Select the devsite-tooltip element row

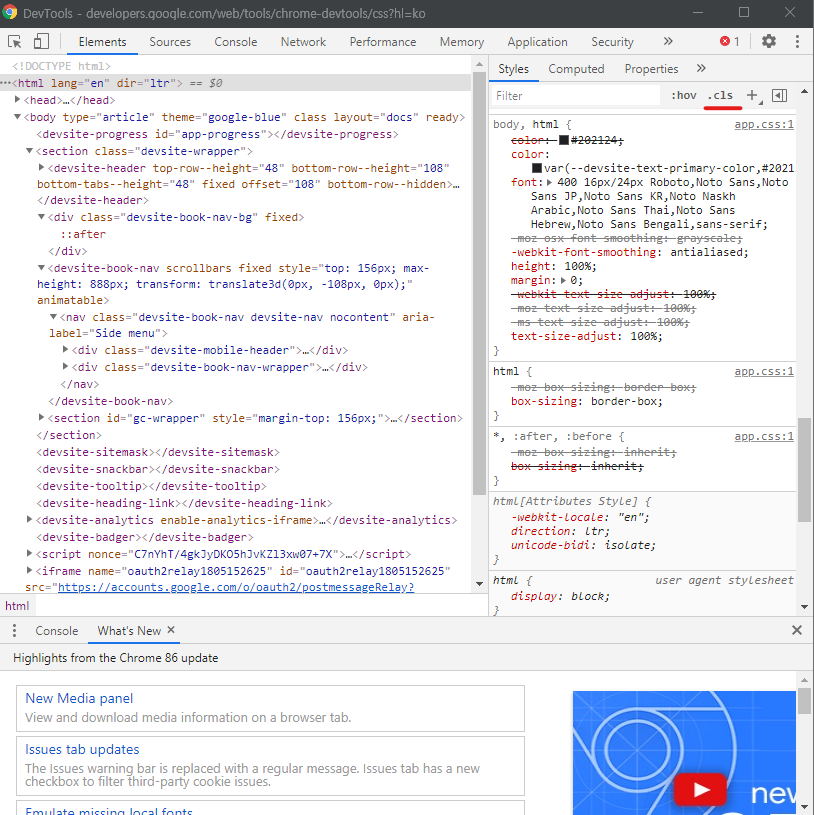151,486
